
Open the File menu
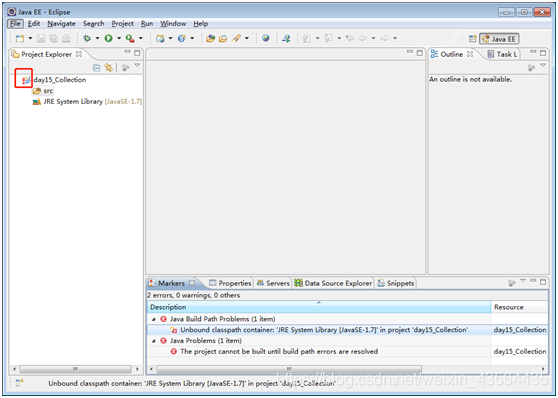coord(15,23)
